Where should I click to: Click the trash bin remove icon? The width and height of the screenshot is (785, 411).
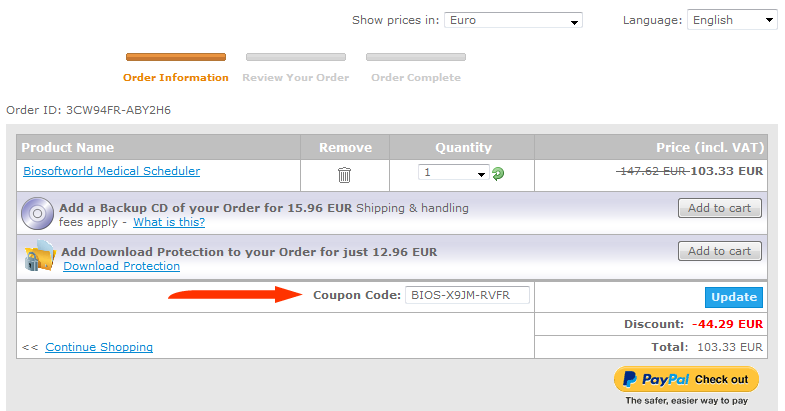click(344, 175)
